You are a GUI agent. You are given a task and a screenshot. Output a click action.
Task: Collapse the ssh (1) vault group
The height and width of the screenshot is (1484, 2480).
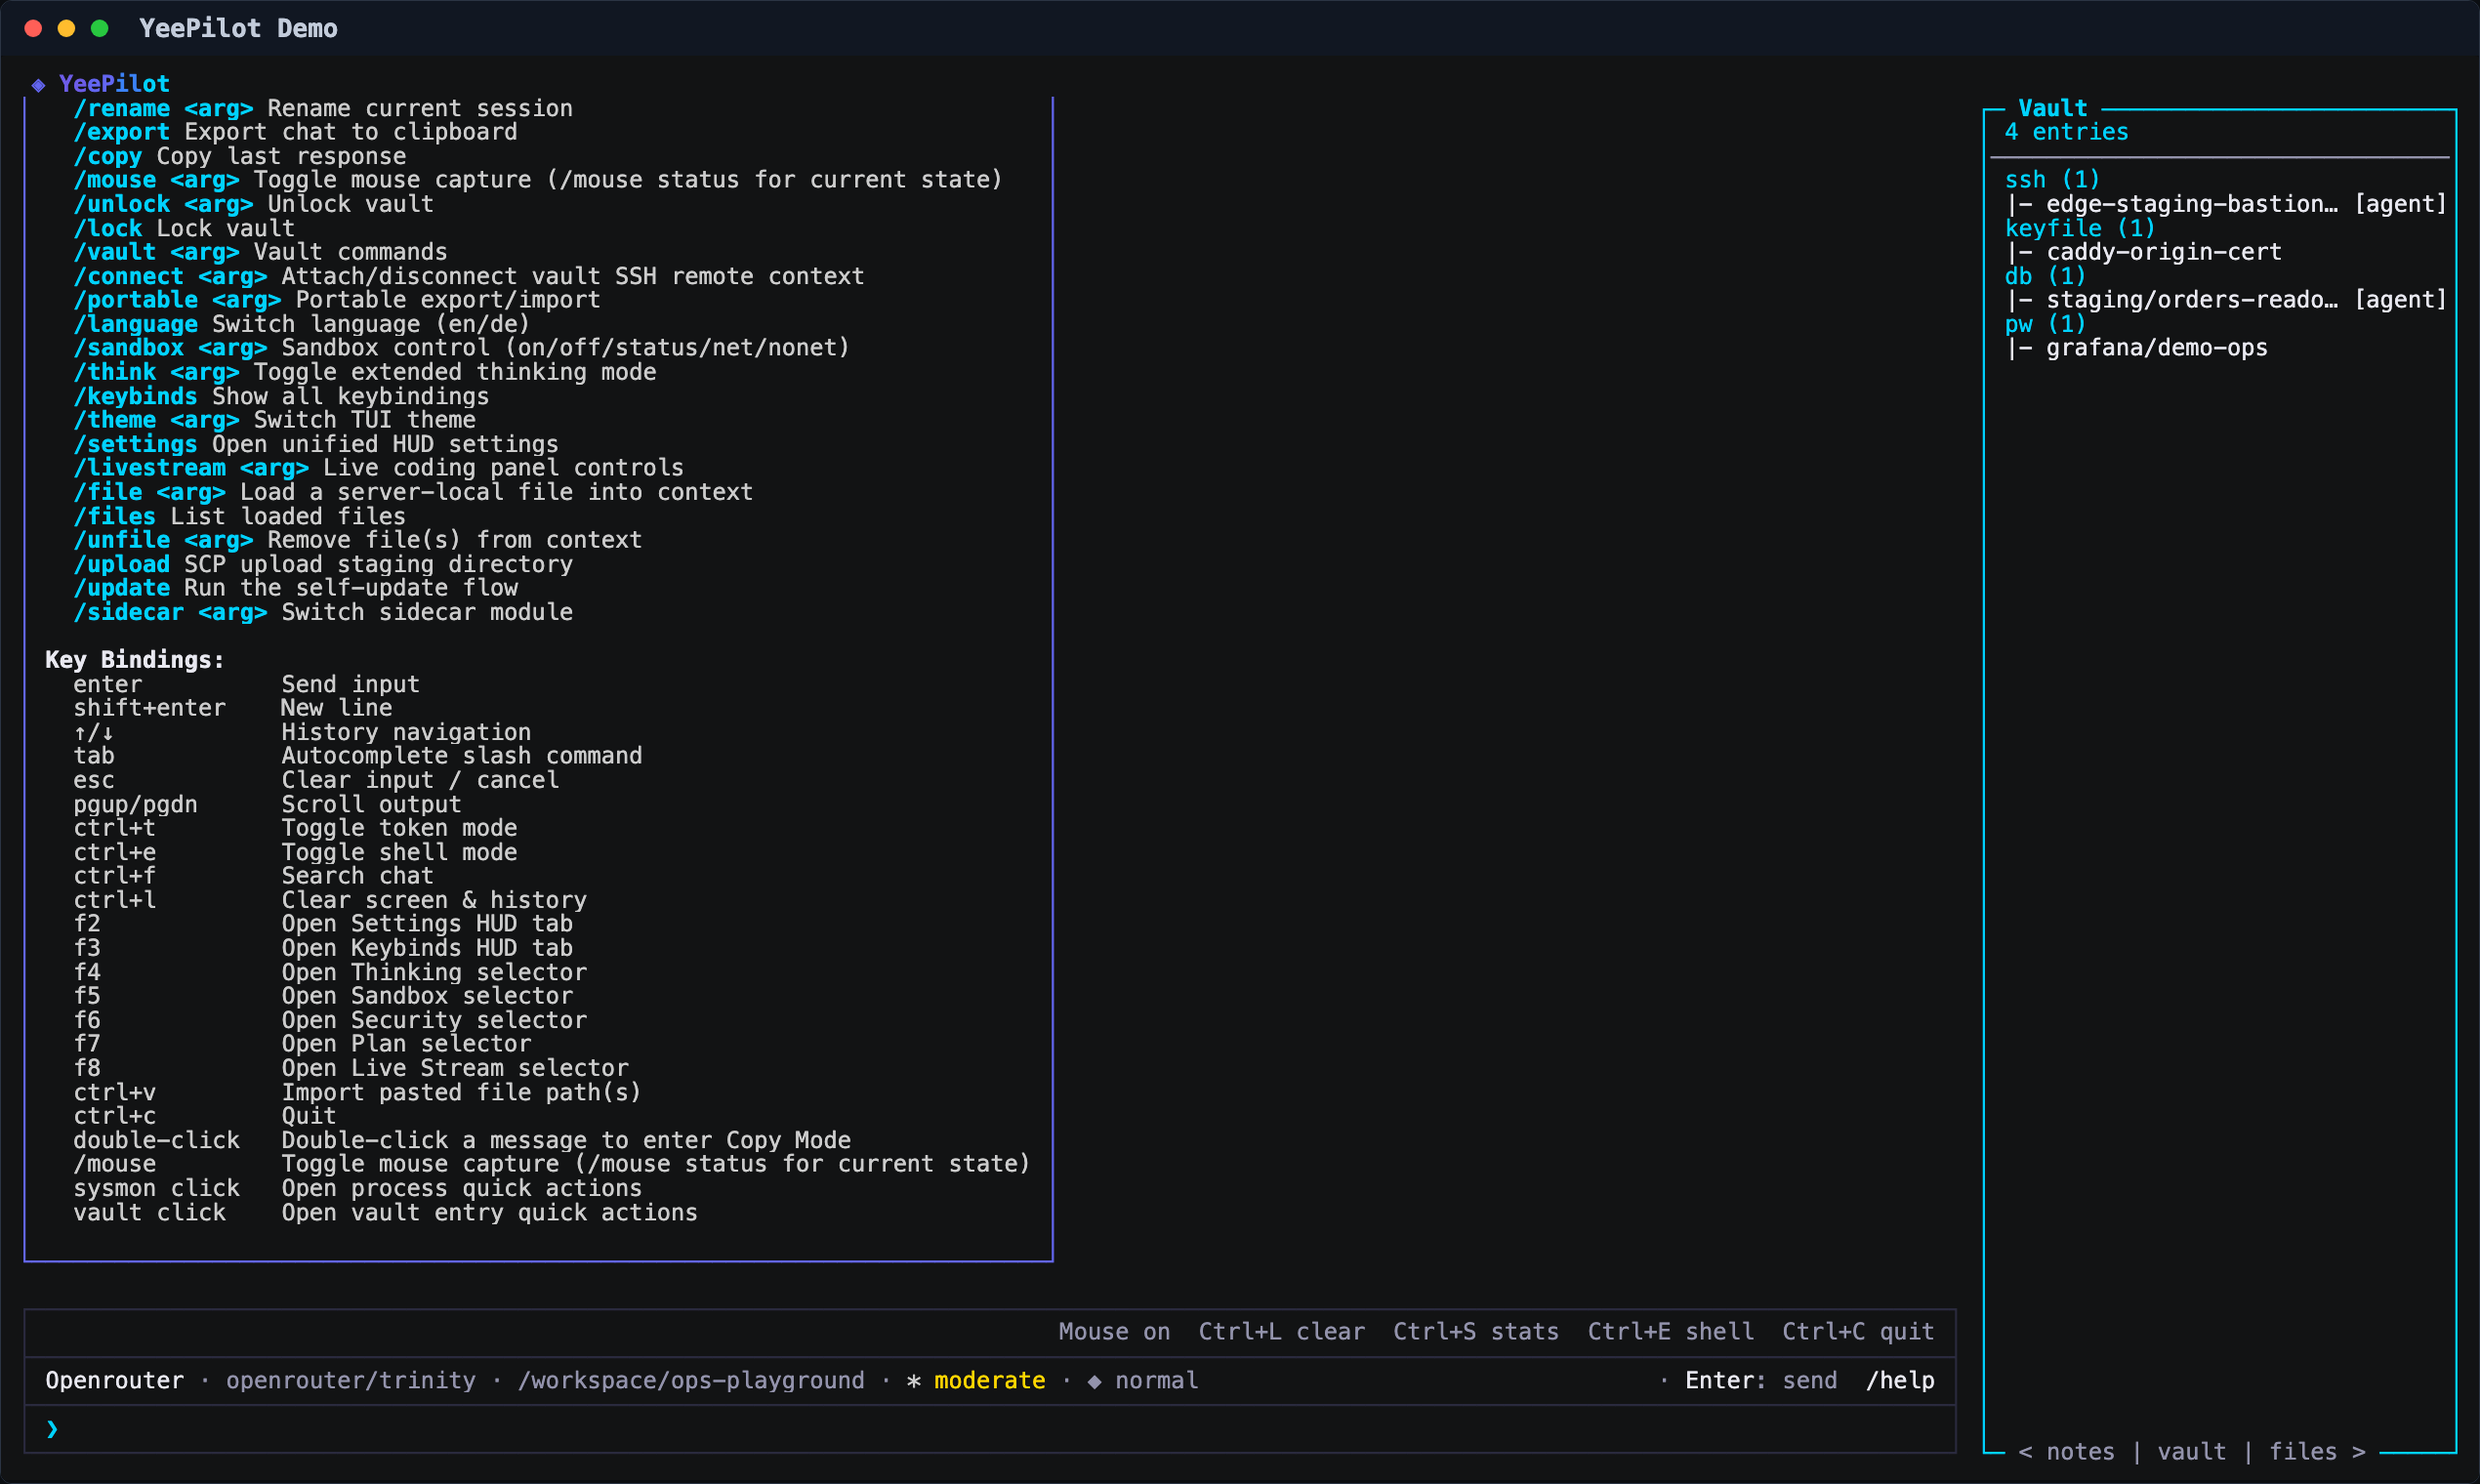tap(2052, 180)
